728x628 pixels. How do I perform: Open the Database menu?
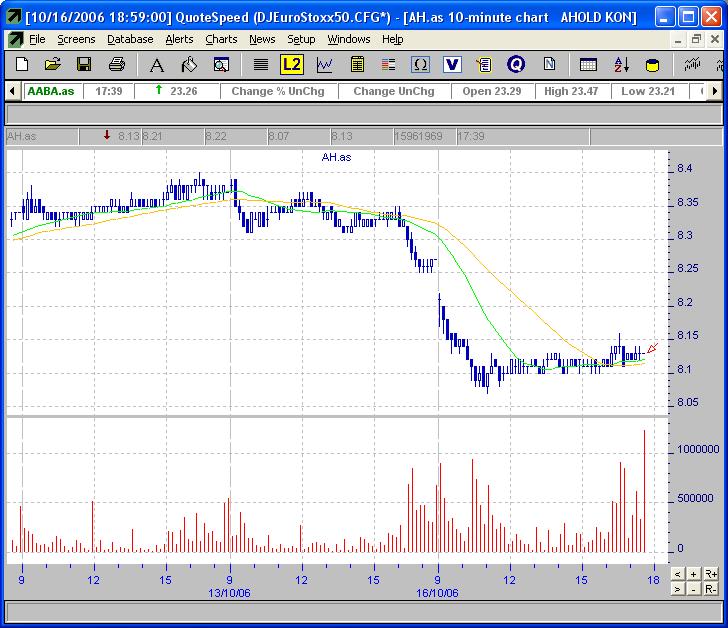[x=130, y=39]
